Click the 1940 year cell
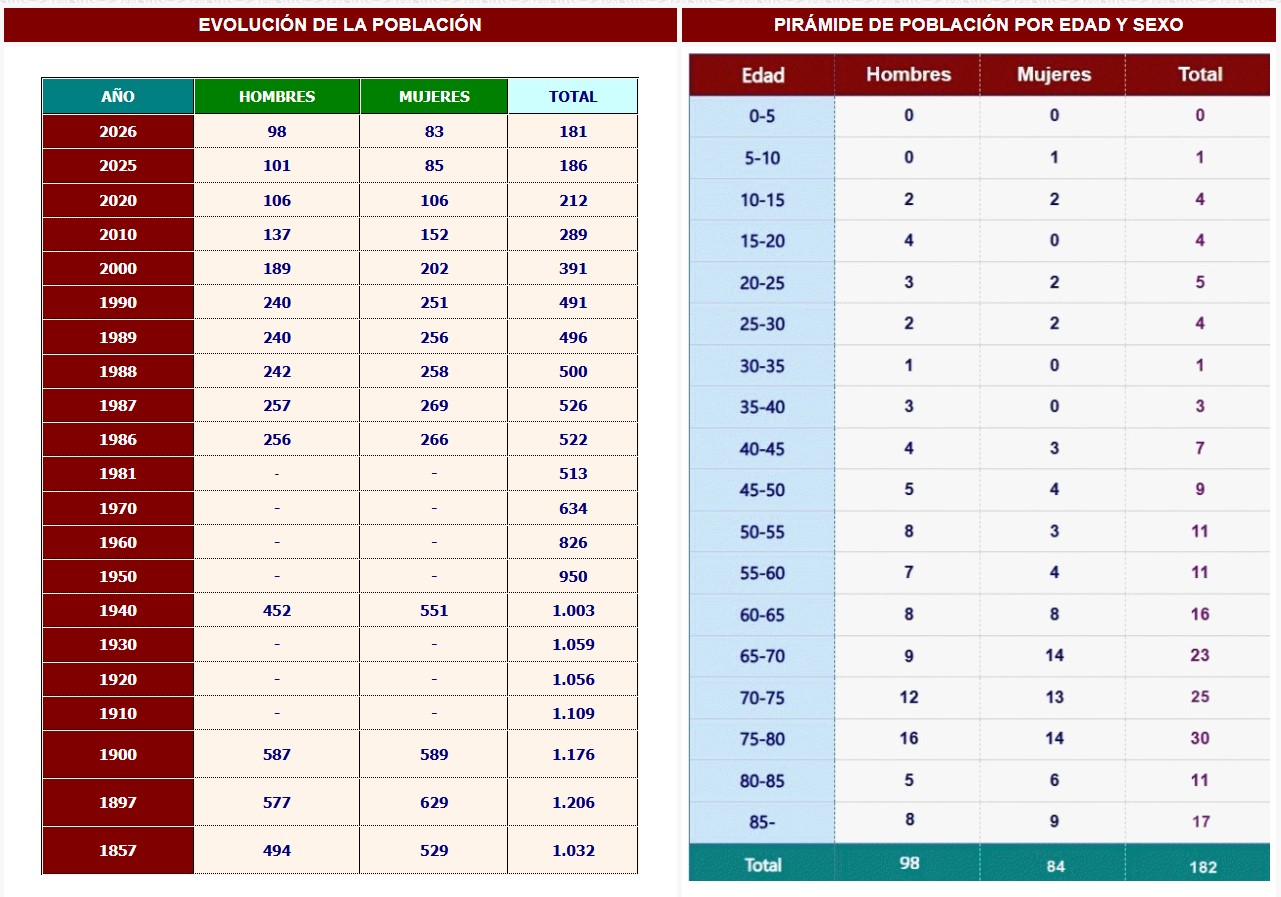This screenshot has width=1281, height=897. tap(118, 611)
